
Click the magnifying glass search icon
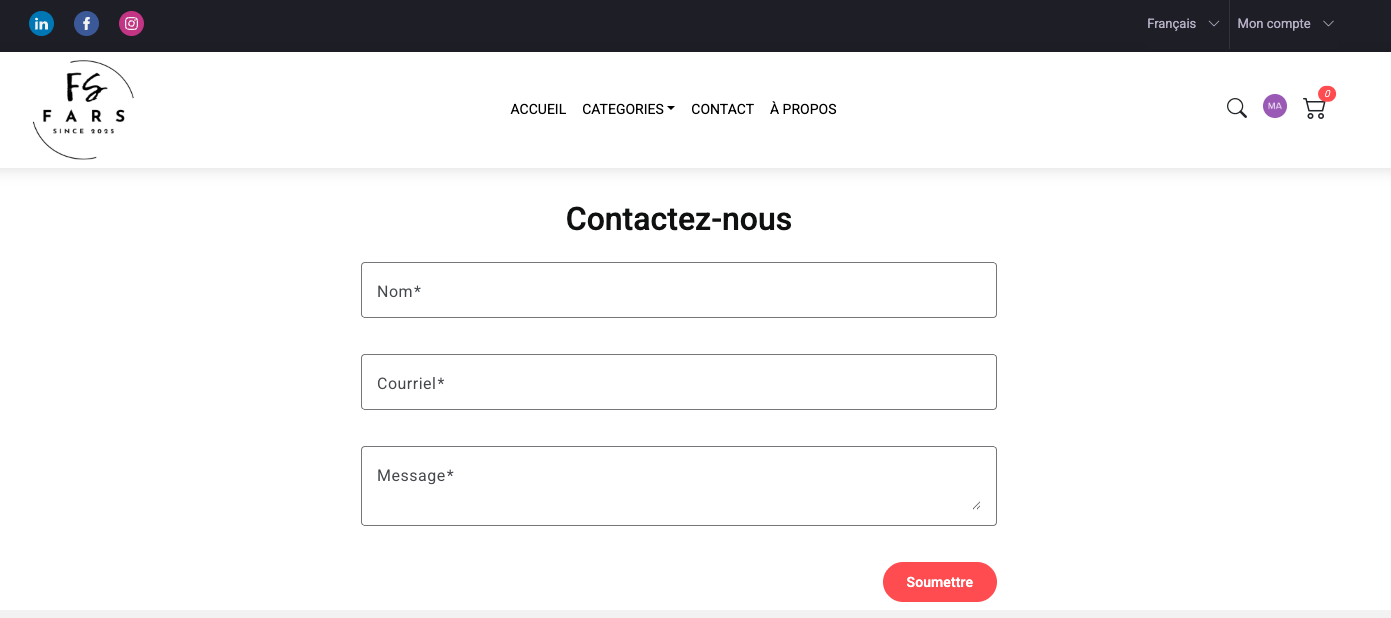[x=1237, y=108]
